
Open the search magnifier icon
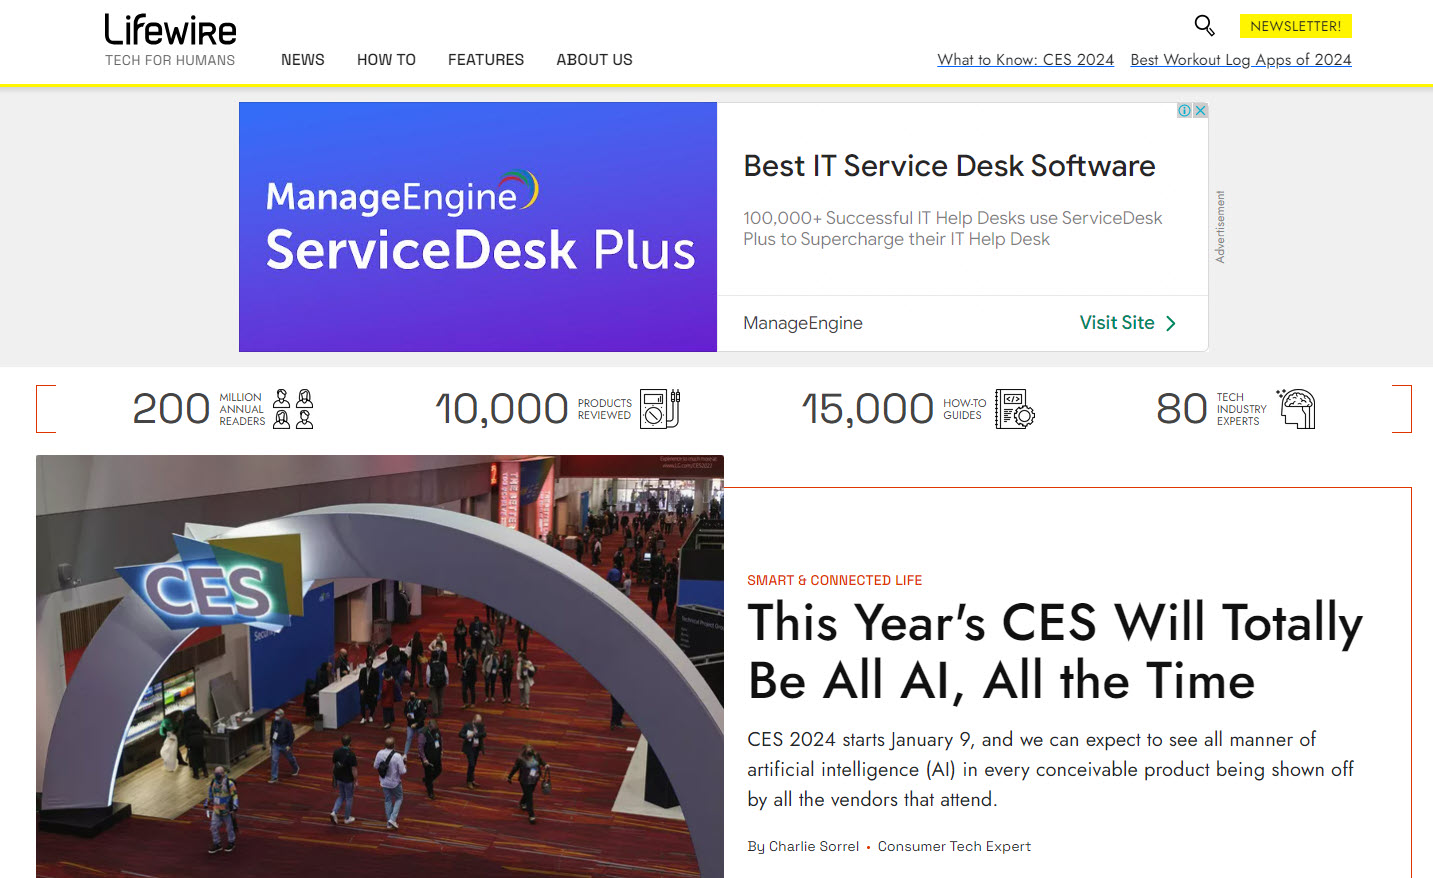(1204, 25)
